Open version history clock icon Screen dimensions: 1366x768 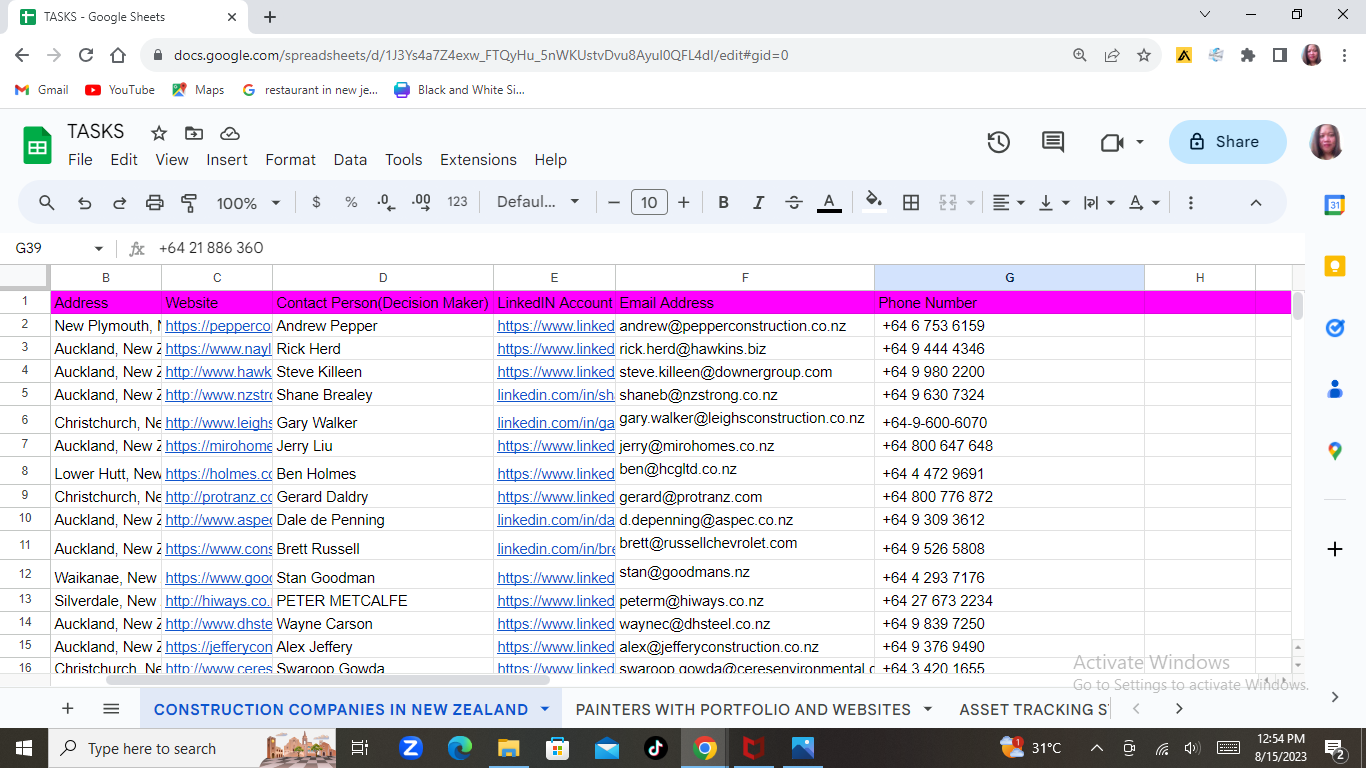coord(998,142)
